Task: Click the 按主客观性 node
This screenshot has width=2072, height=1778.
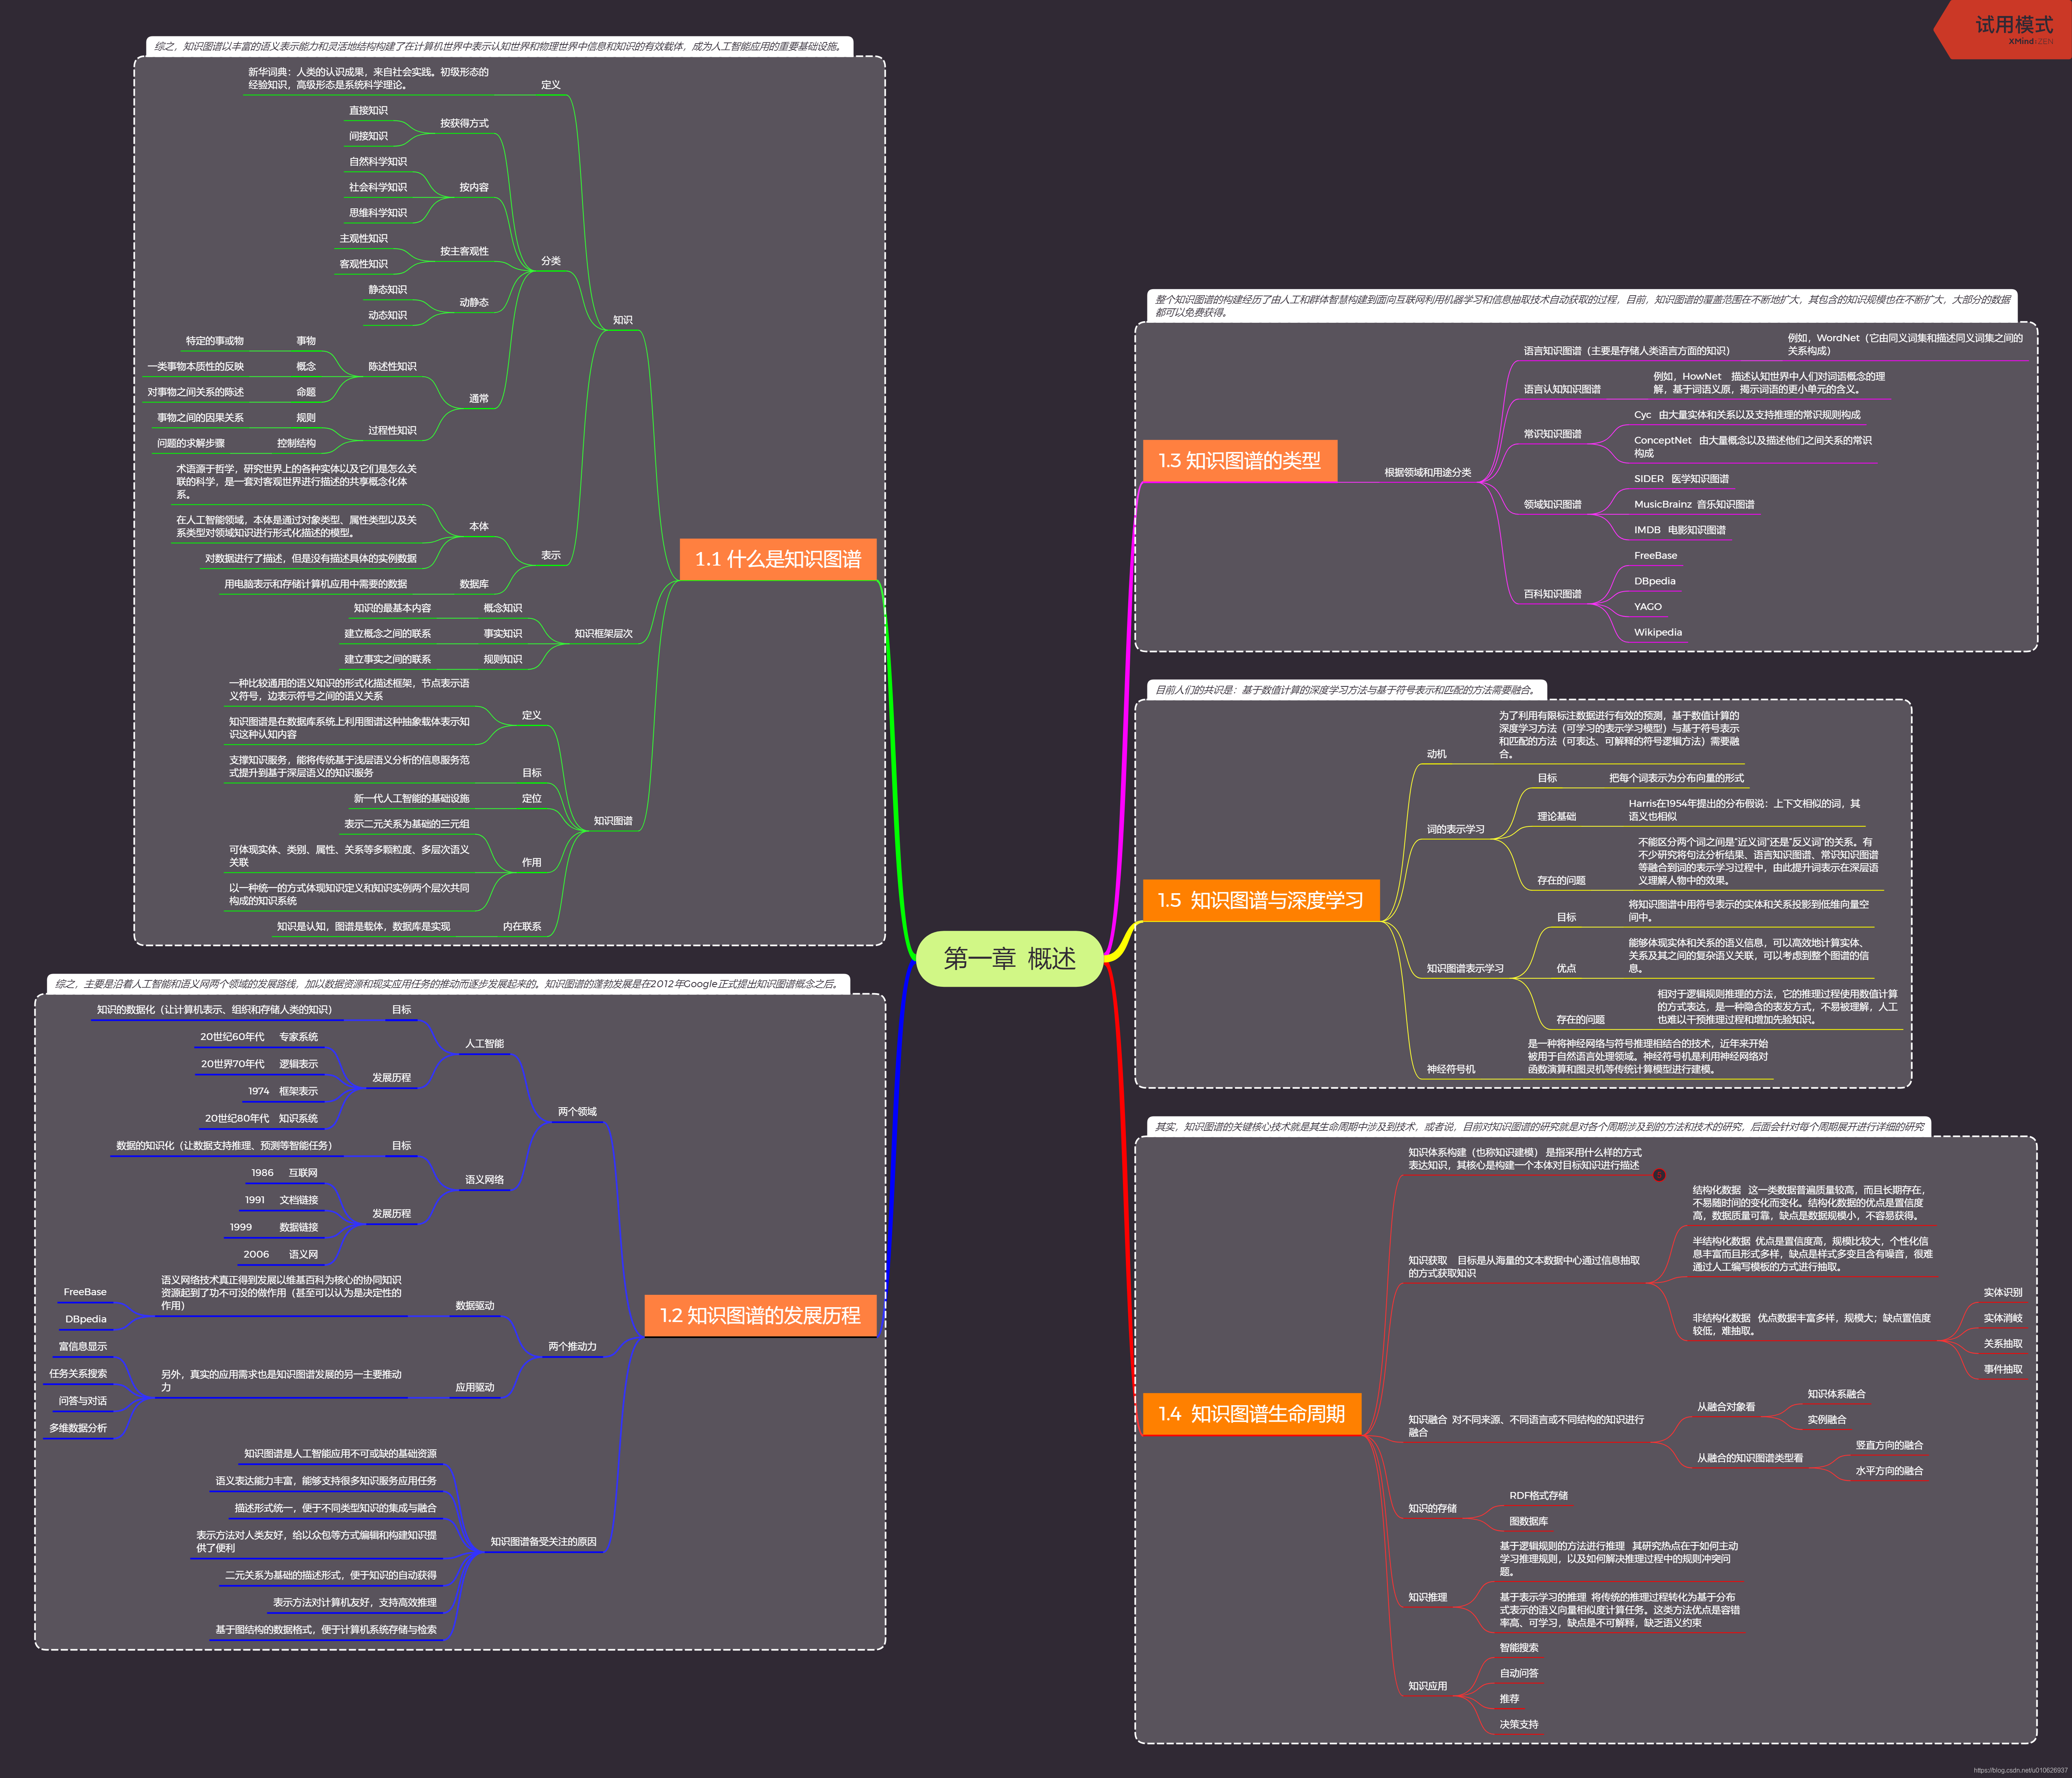Action: (464, 251)
